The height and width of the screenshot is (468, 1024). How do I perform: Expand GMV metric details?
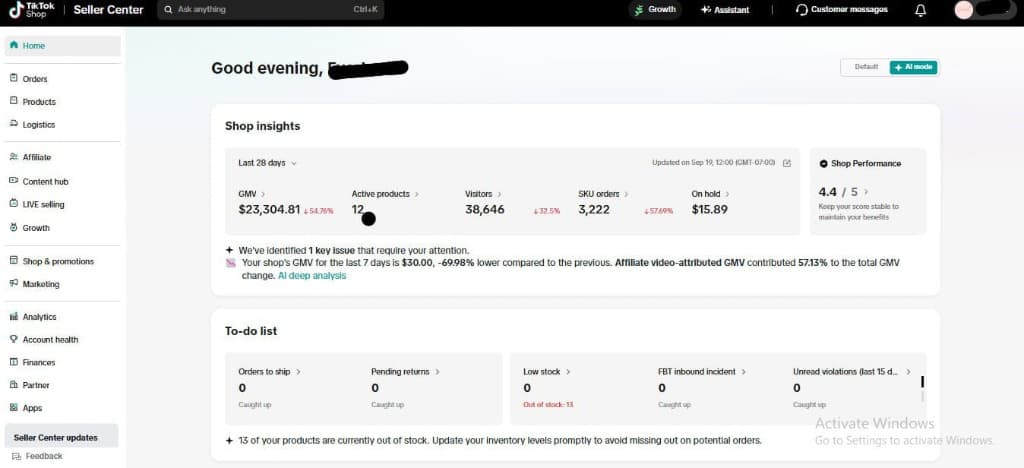click(x=263, y=194)
